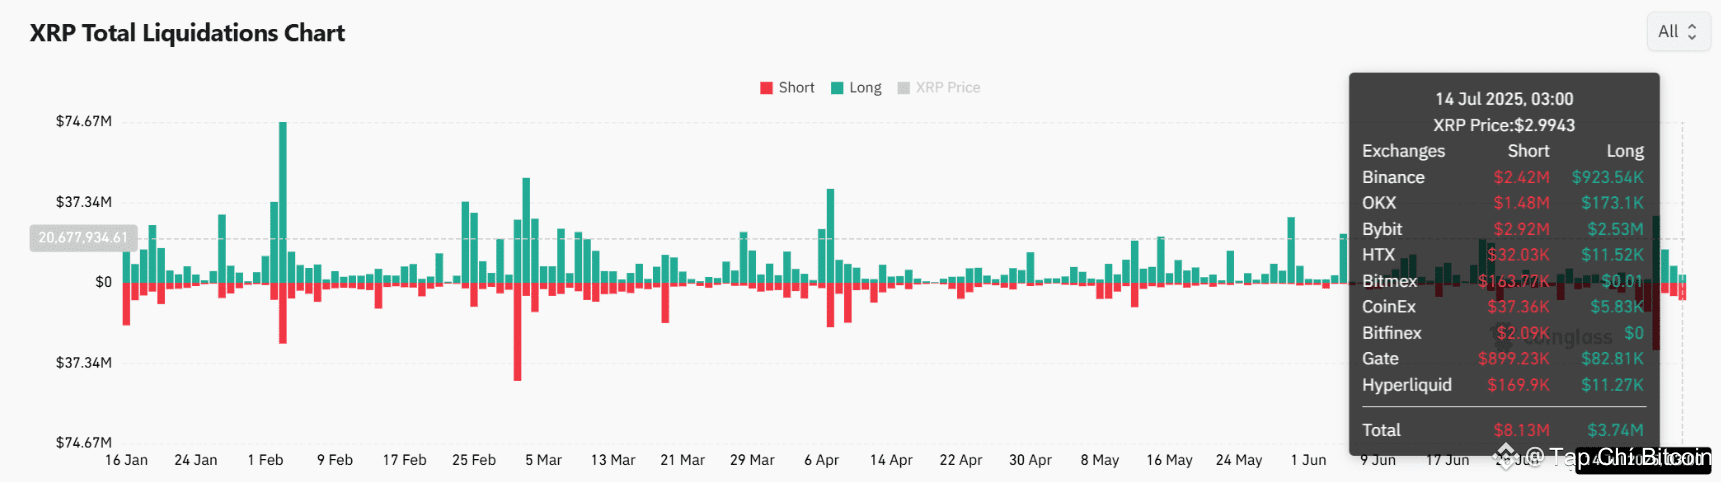Viewport: 1721px width, 482px height.
Task: Click the Binance row in the tooltip
Action: pyautogui.click(x=1503, y=177)
